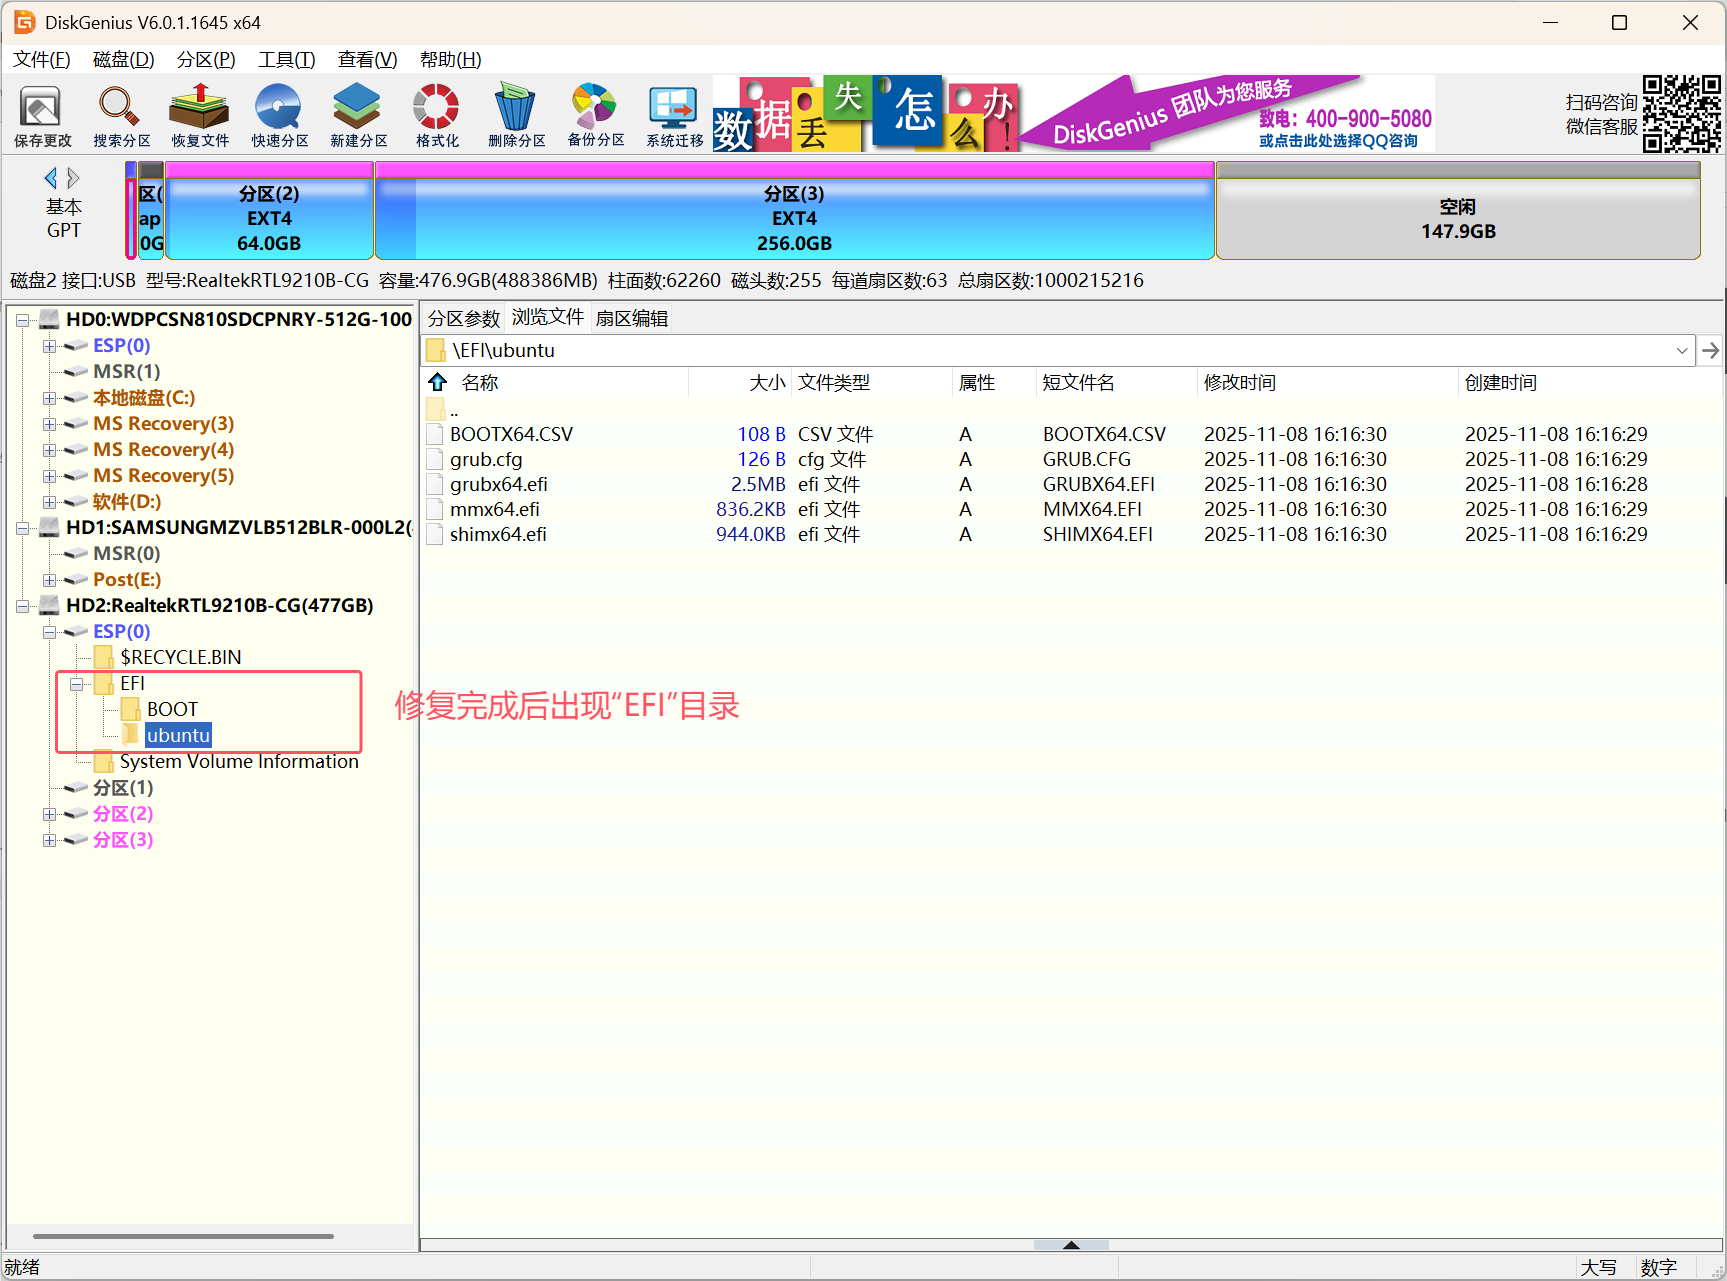
Task: Collapse the HD1 SAMSUNG disk node
Action: click(x=22, y=528)
